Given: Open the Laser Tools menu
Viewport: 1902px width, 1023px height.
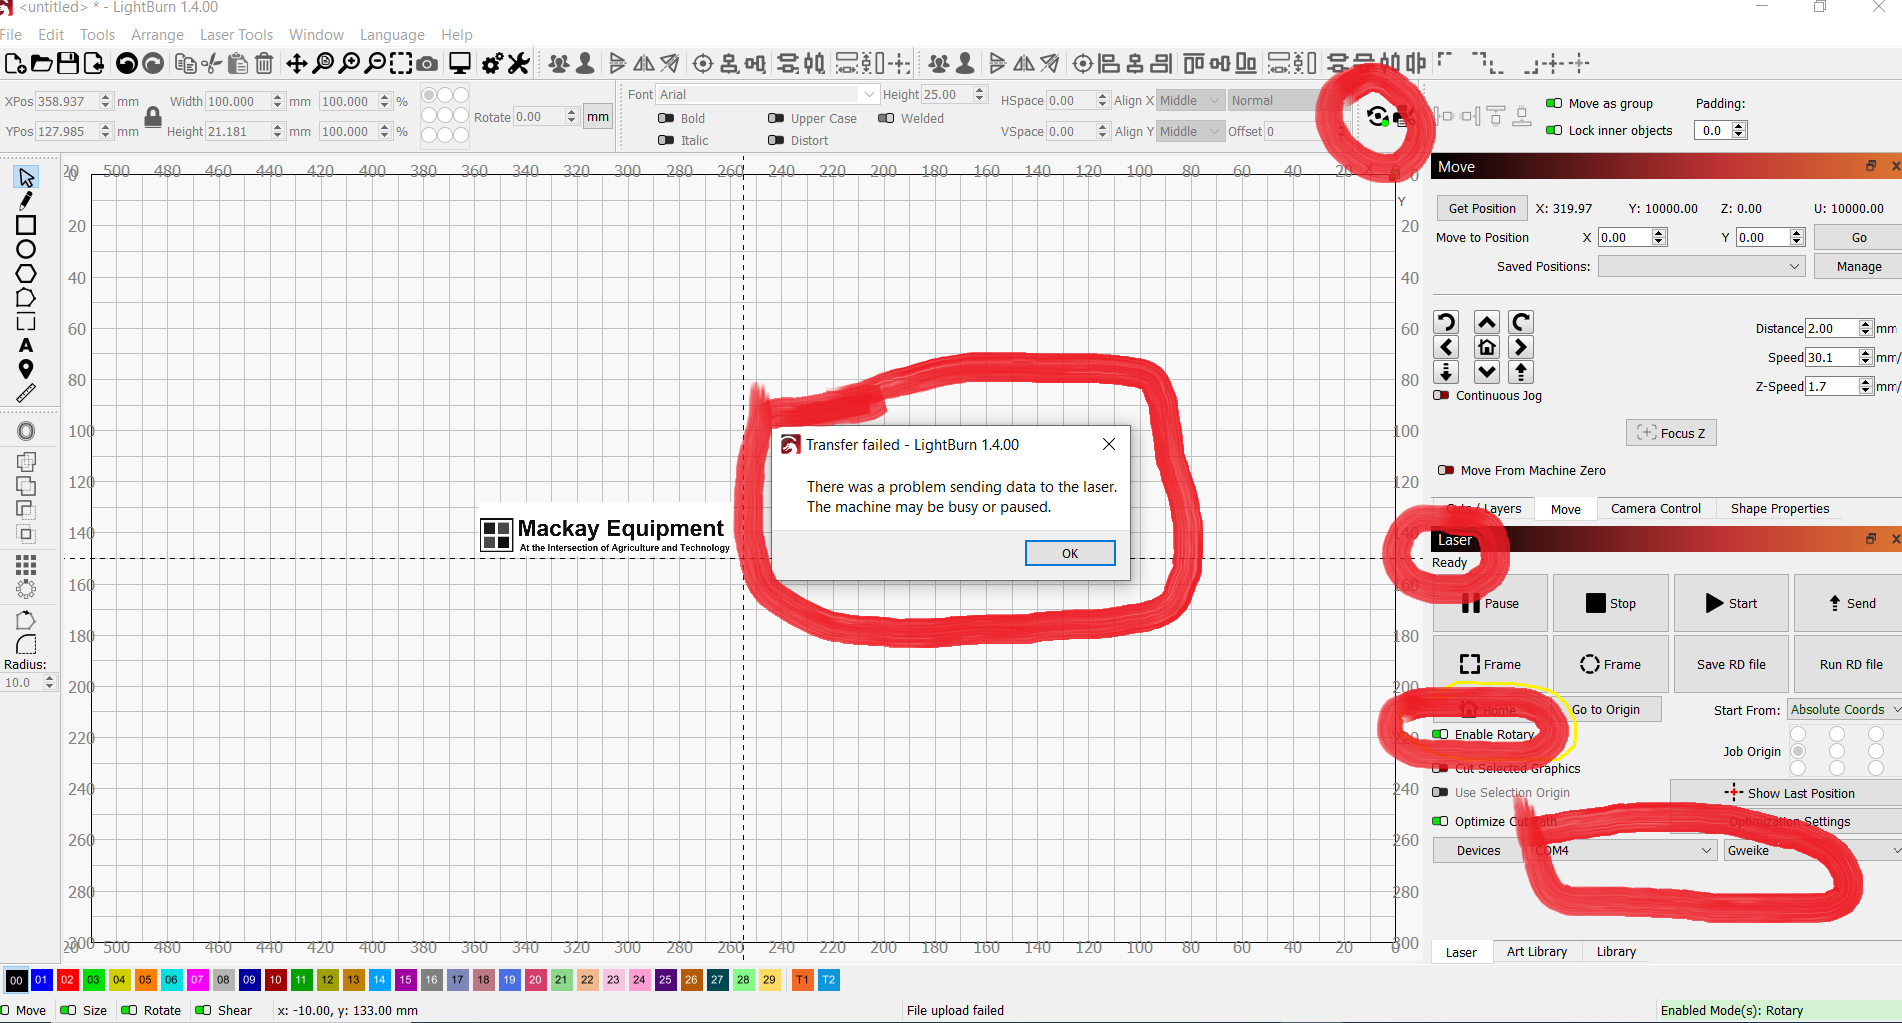Looking at the screenshot, I should pyautogui.click(x=236, y=34).
